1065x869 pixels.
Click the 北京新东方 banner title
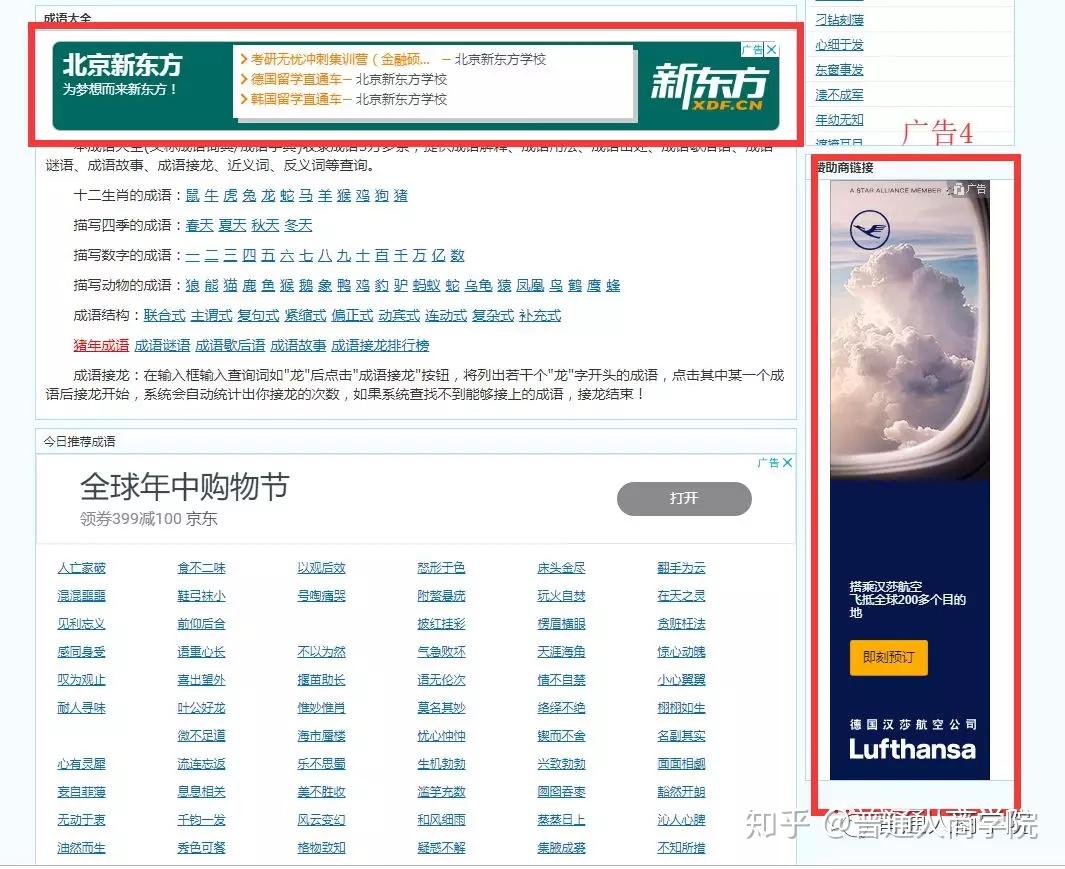pyautogui.click(x=122, y=65)
